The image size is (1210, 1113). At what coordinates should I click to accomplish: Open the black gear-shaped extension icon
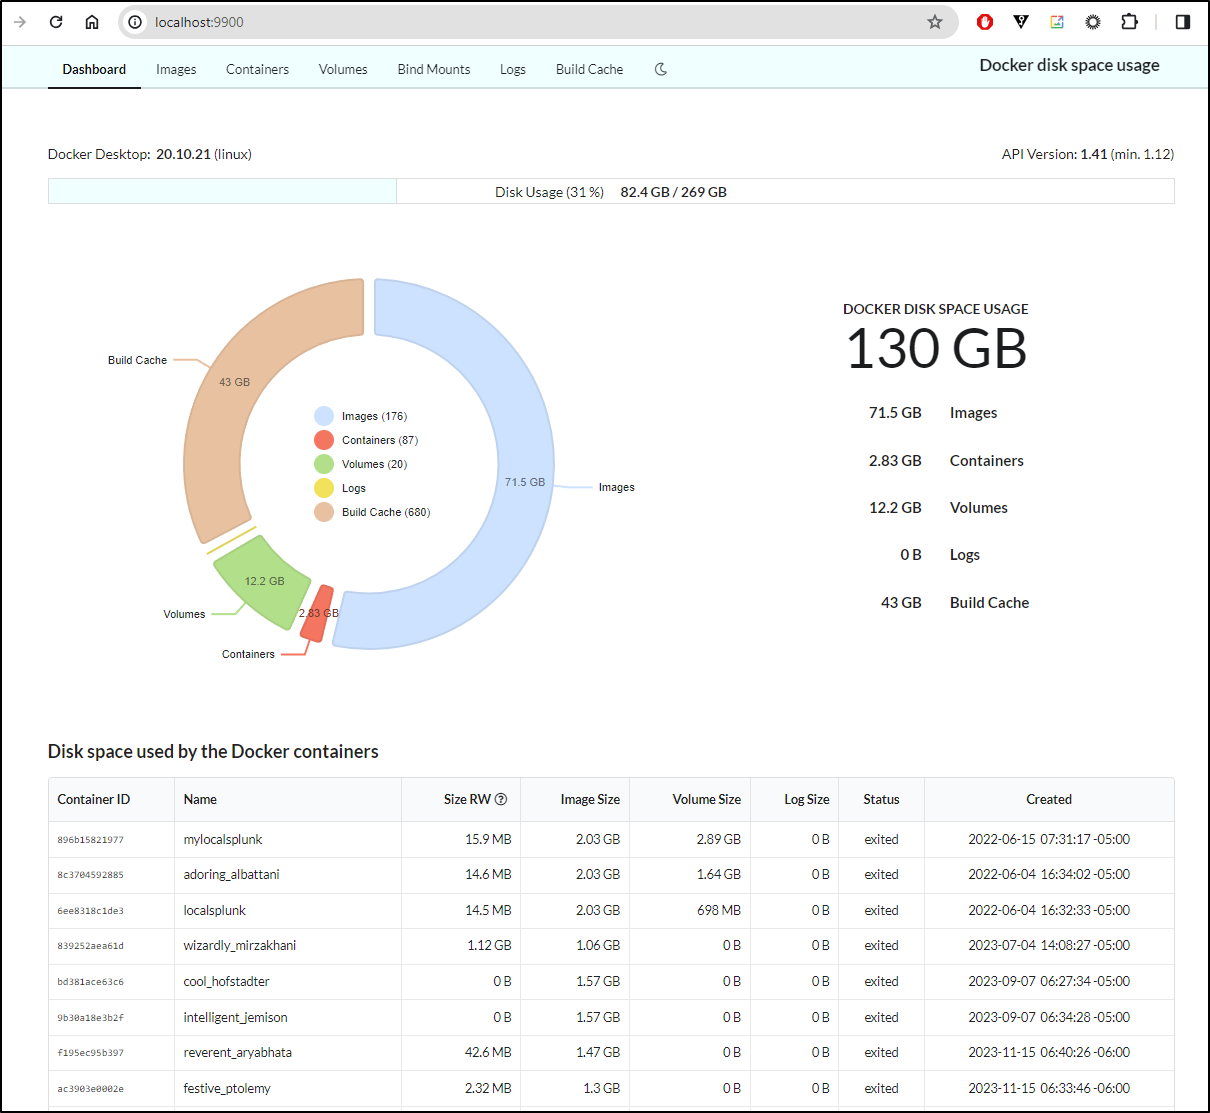1093,22
